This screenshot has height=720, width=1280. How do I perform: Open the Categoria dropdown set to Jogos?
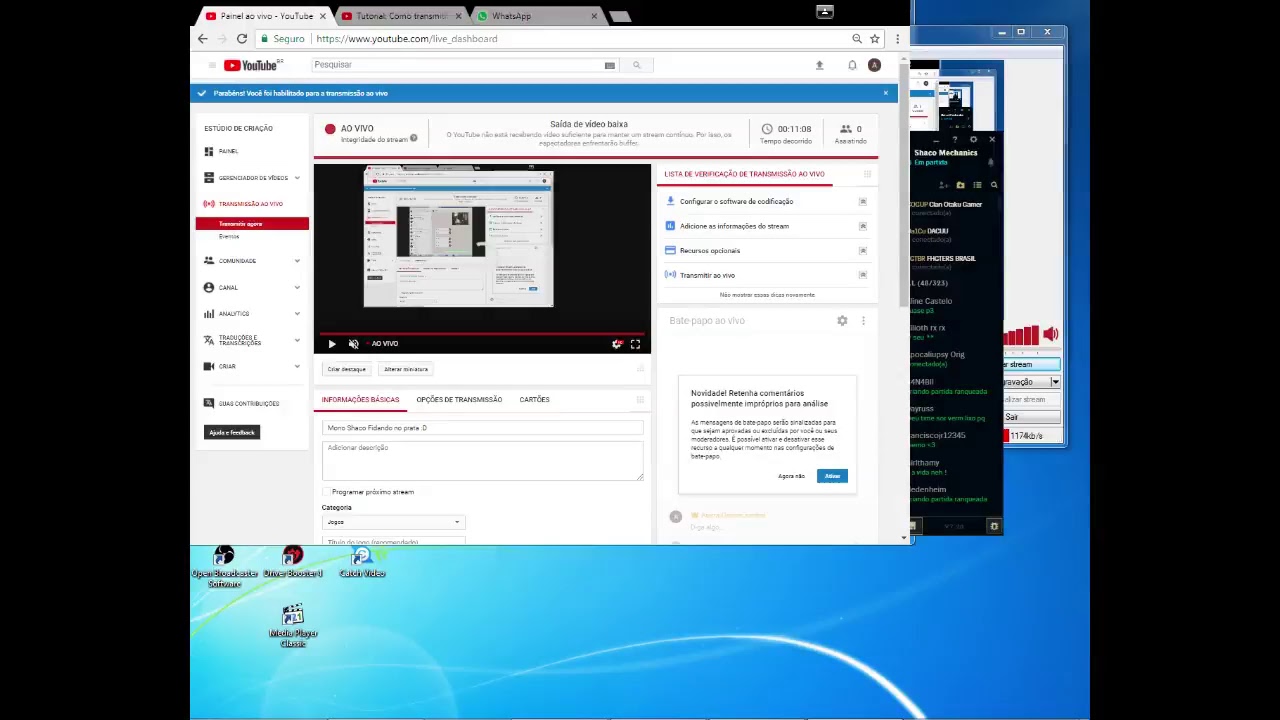393,522
